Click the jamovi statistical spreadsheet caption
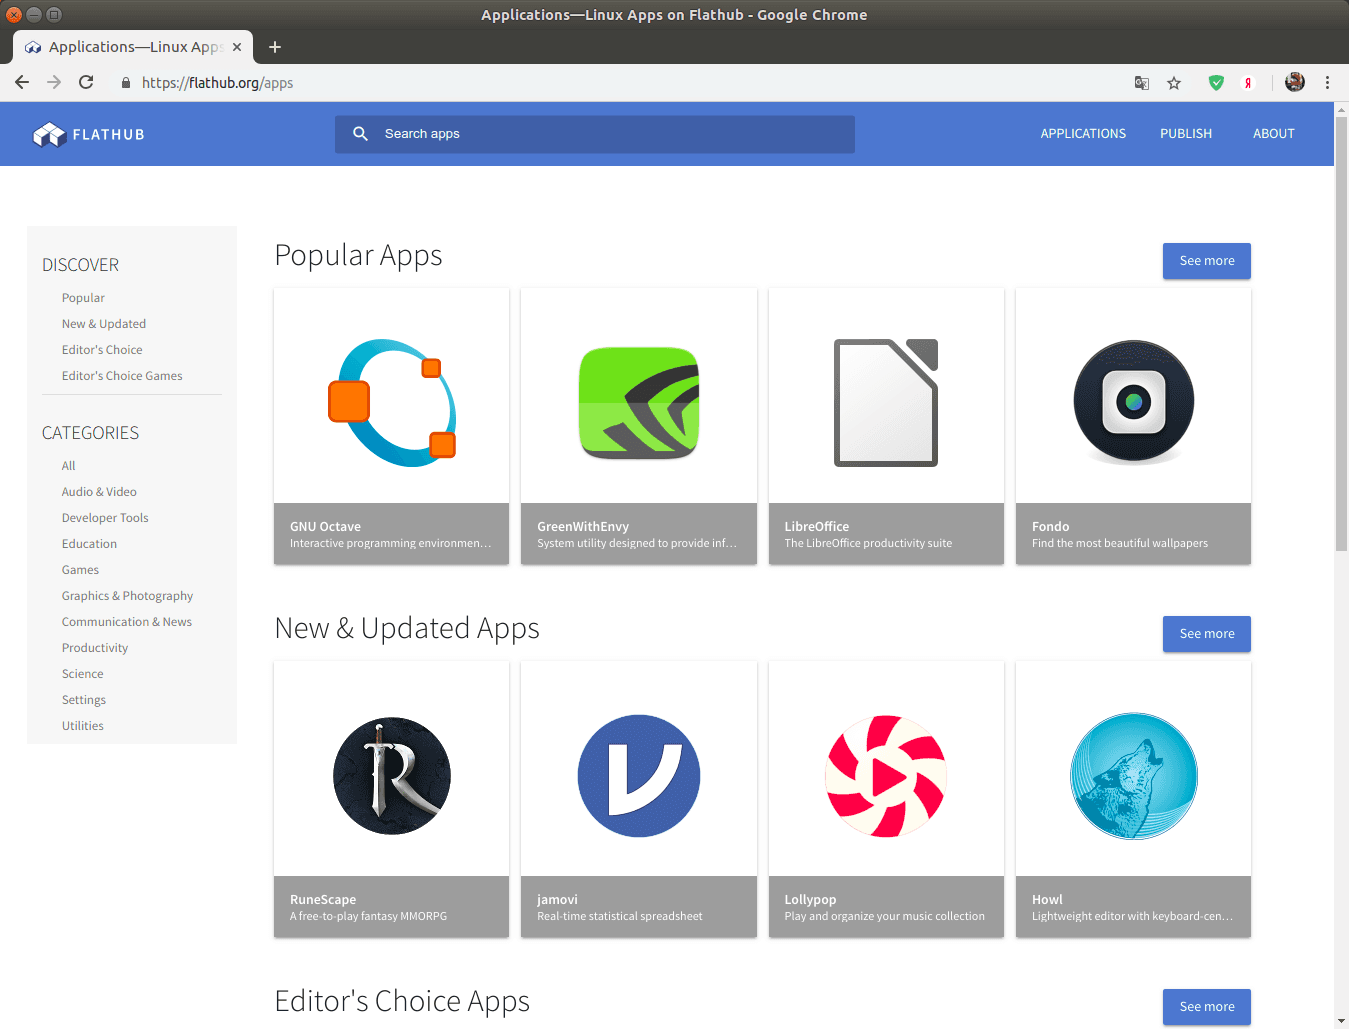The image size is (1349, 1029). 639,907
